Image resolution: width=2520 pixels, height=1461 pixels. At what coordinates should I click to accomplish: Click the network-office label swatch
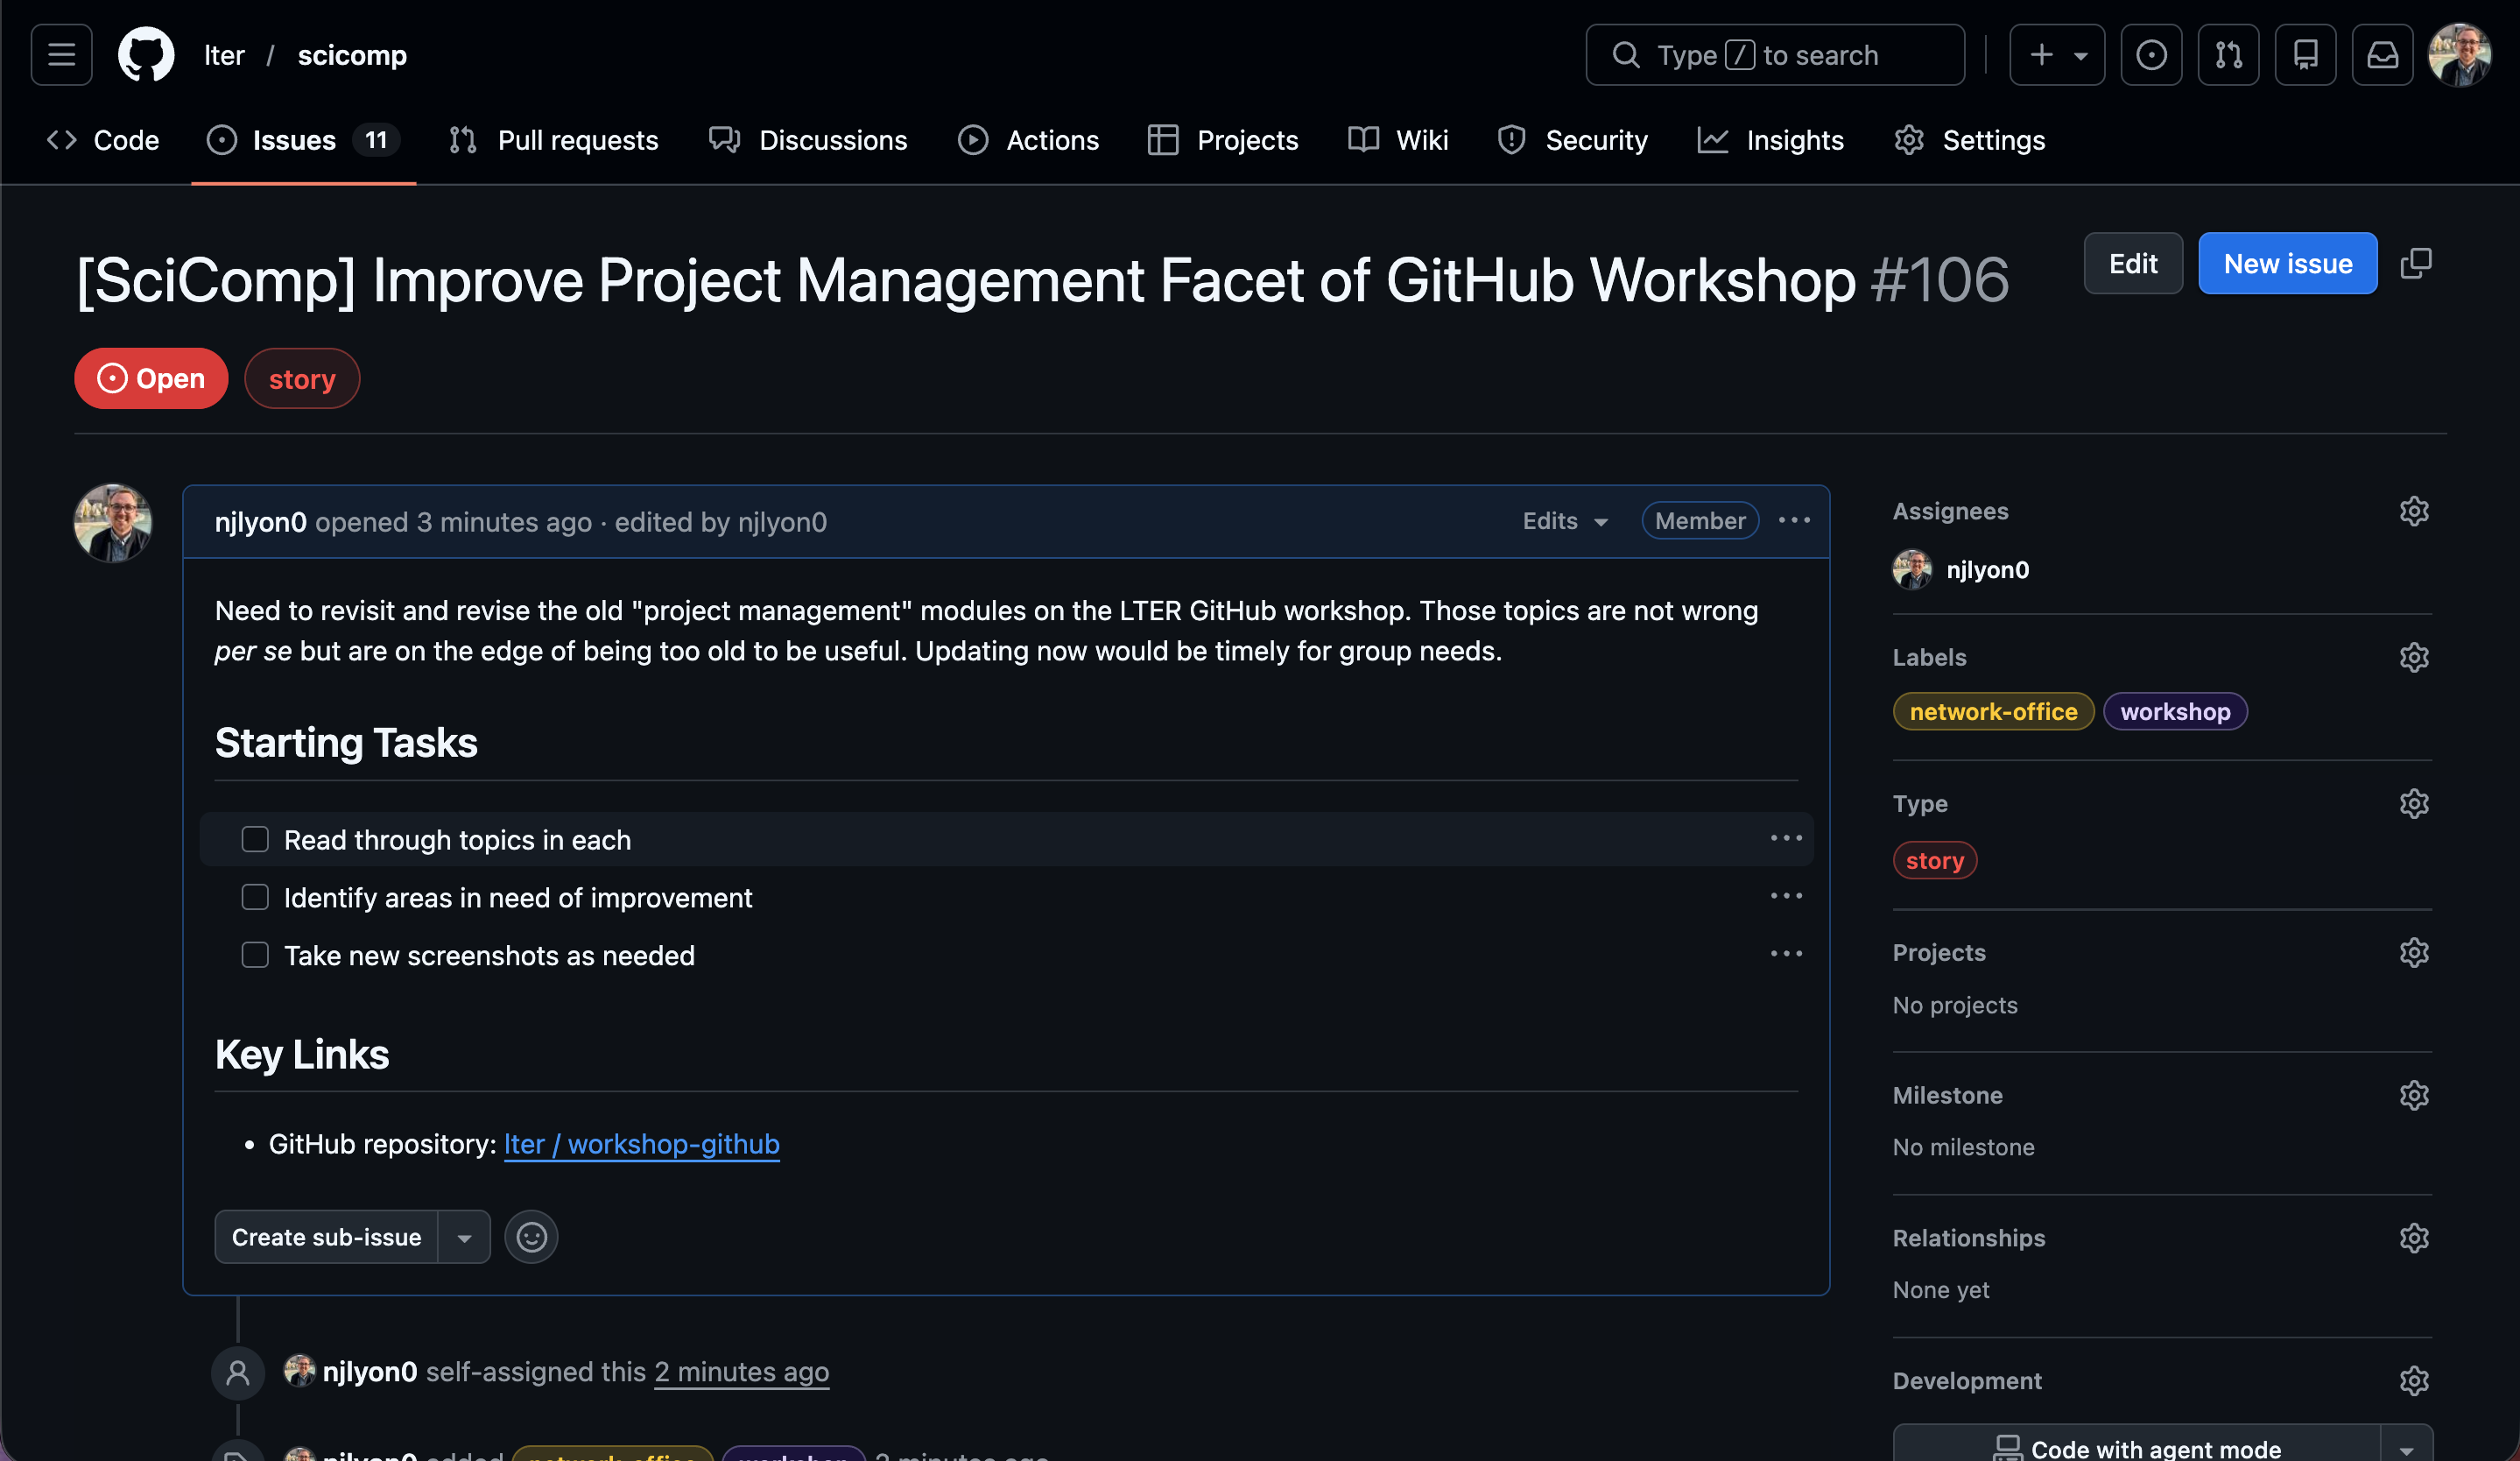pos(1992,712)
